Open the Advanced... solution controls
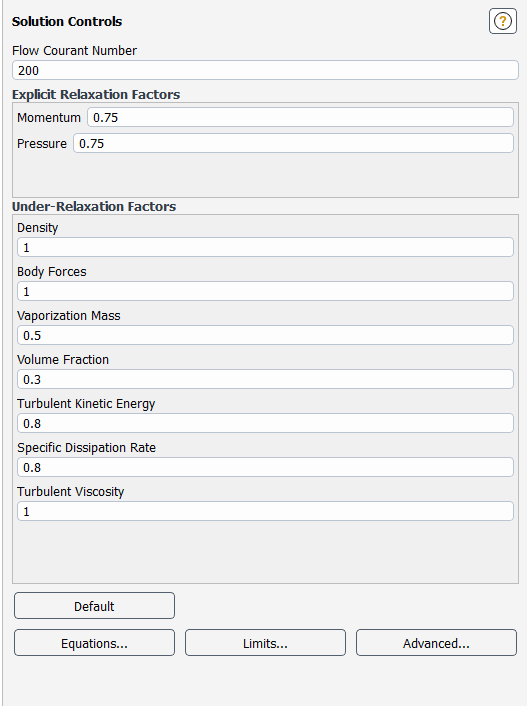Screen dimensions: 527x706 tap(436, 643)
